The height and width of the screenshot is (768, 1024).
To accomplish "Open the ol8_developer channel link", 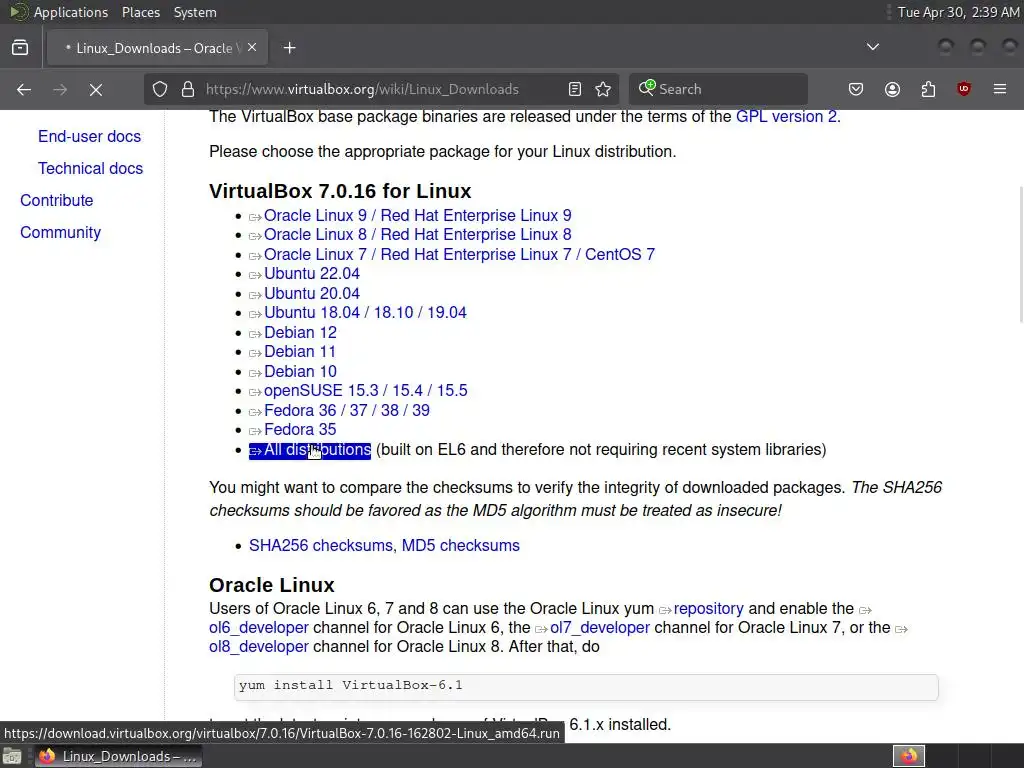I will [x=259, y=647].
